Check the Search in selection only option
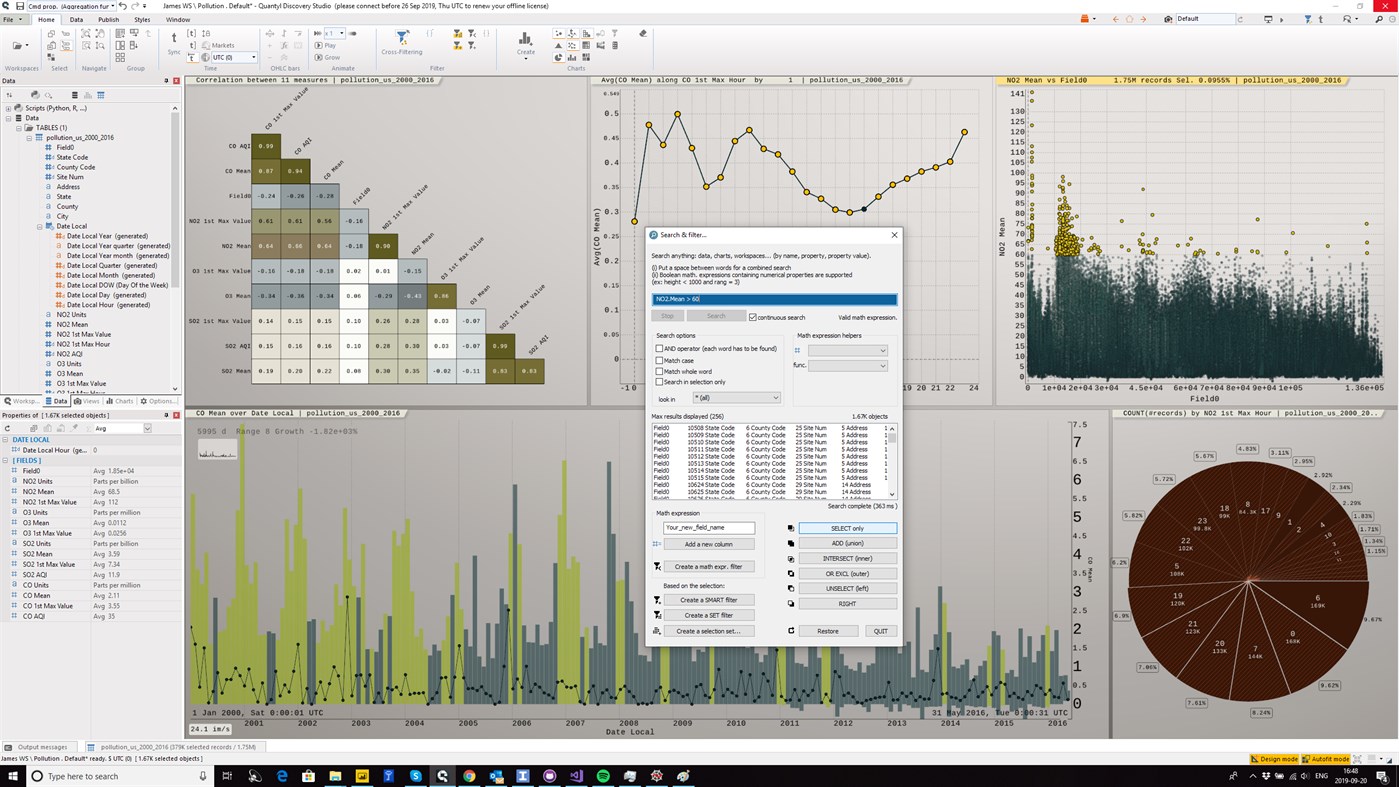 tap(660, 381)
